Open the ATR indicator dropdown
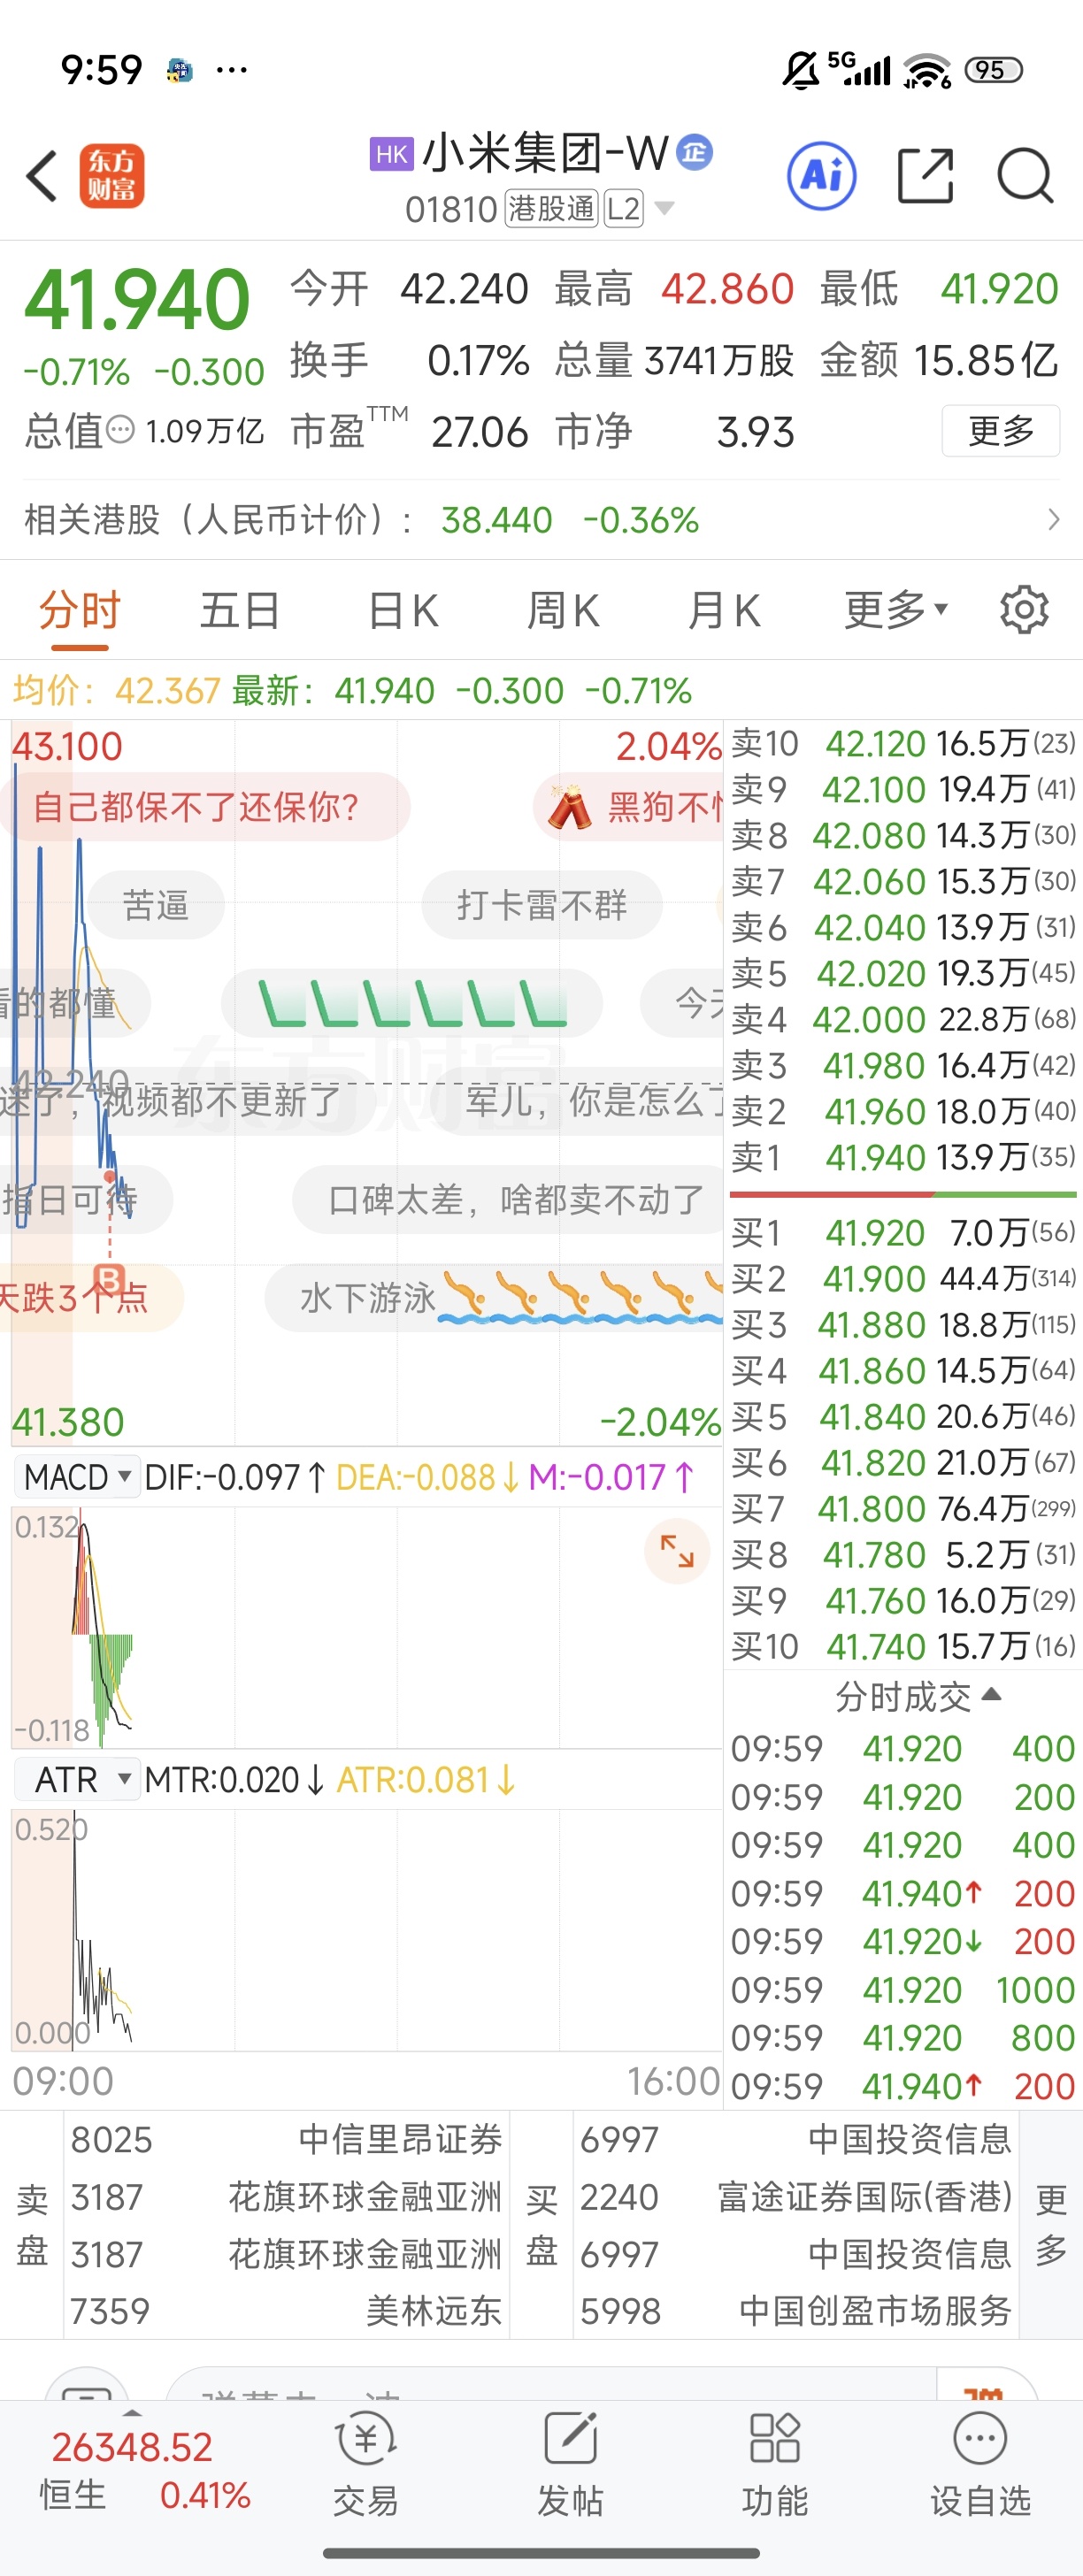 77,1779
